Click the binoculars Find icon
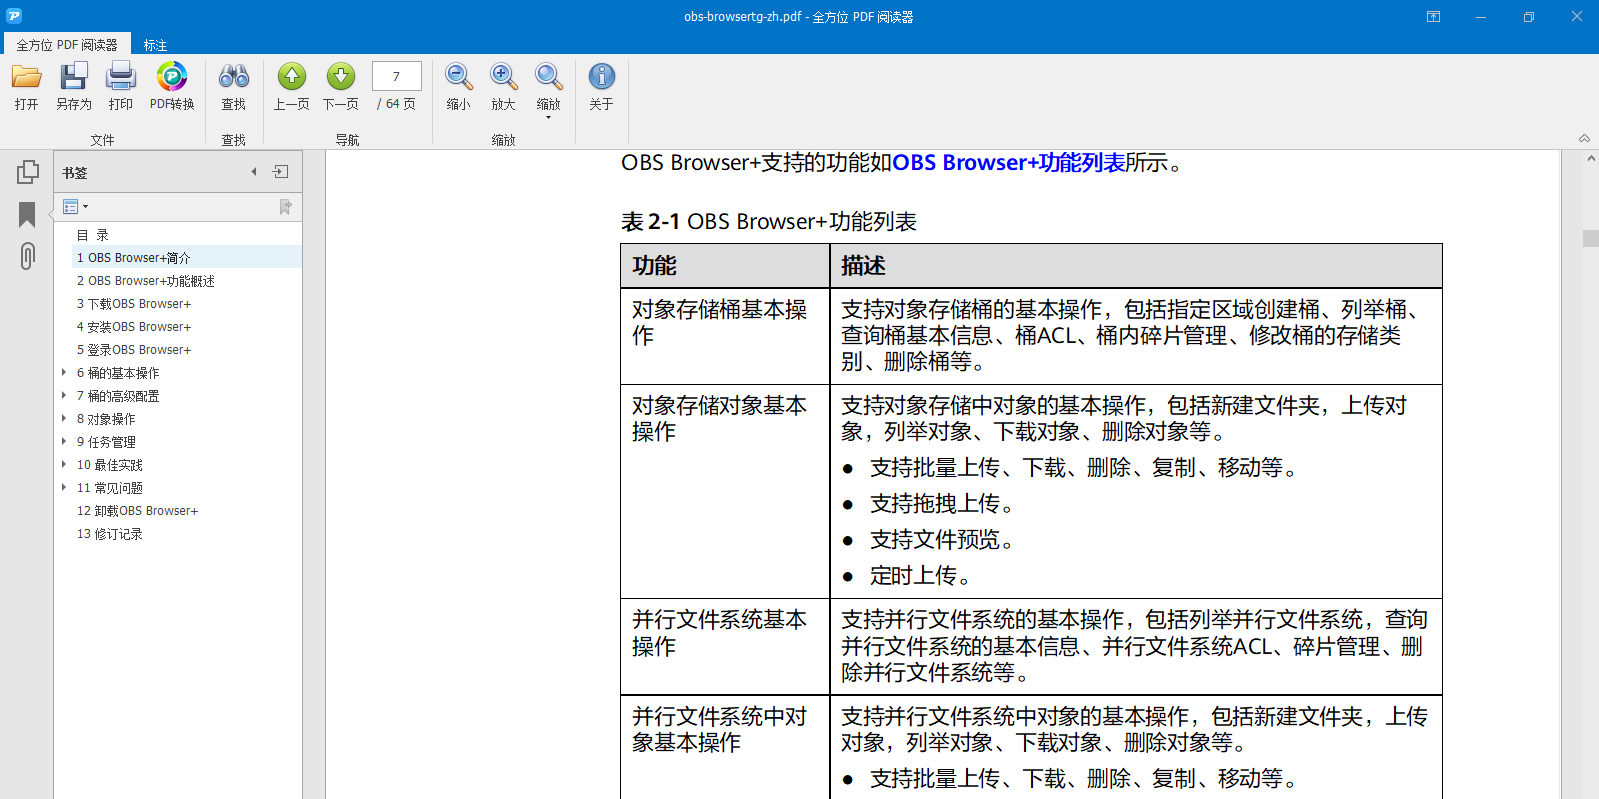1599x799 pixels. point(233,78)
